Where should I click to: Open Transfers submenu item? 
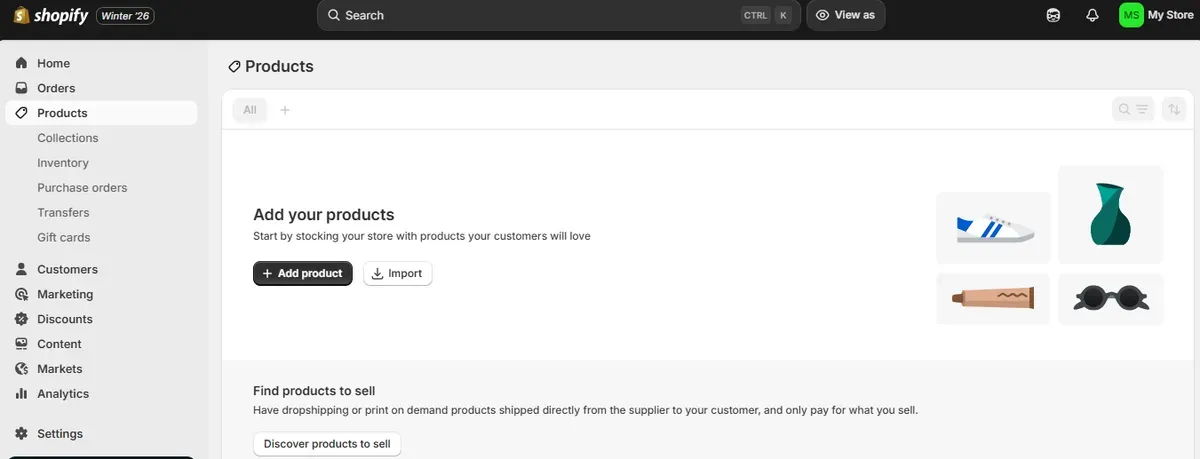click(x=63, y=213)
